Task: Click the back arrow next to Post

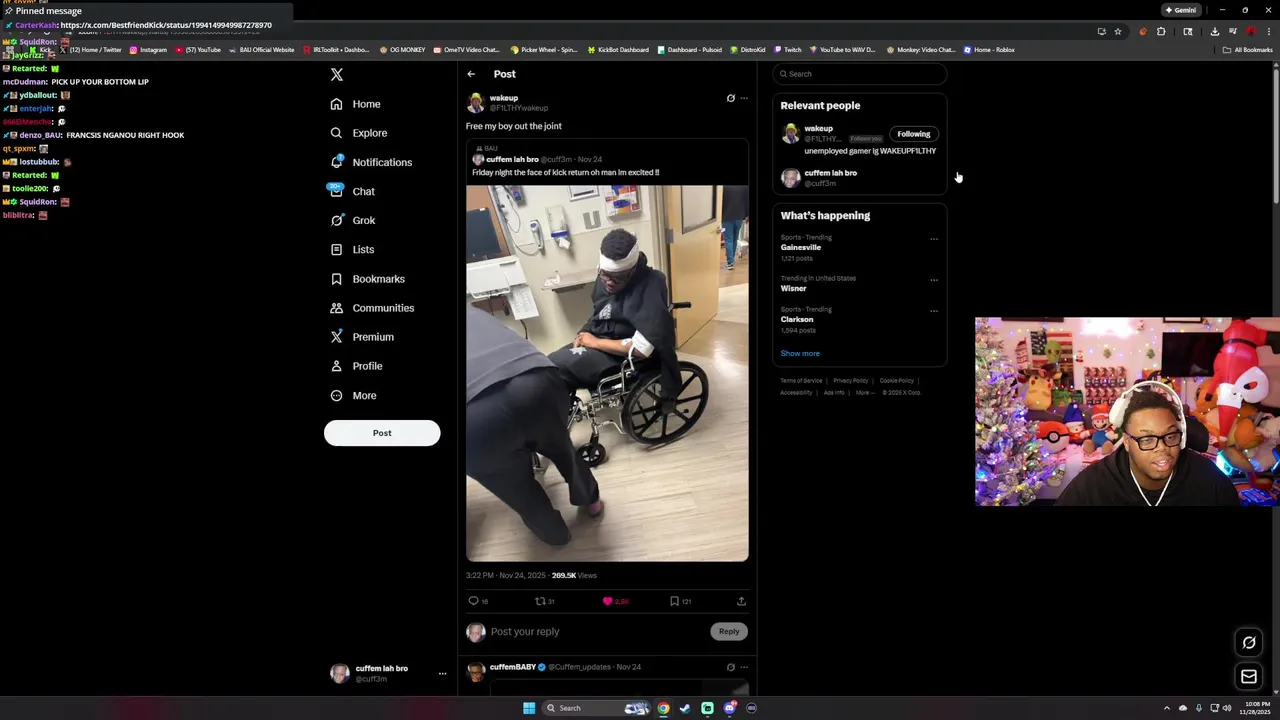Action: pyautogui.click(x=471, y=74)
